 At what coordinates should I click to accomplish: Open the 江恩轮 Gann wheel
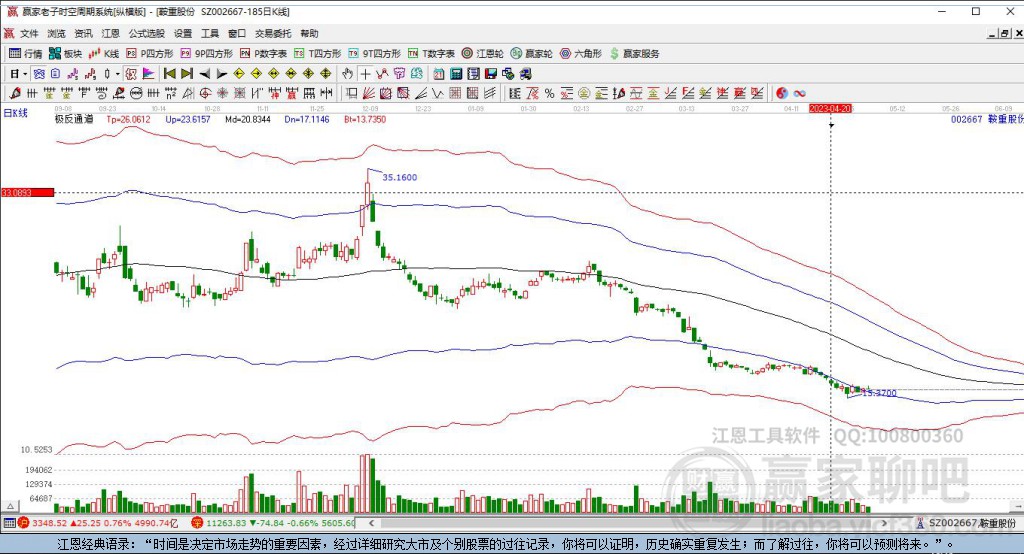pyautogui.click(x=483, y=54)
